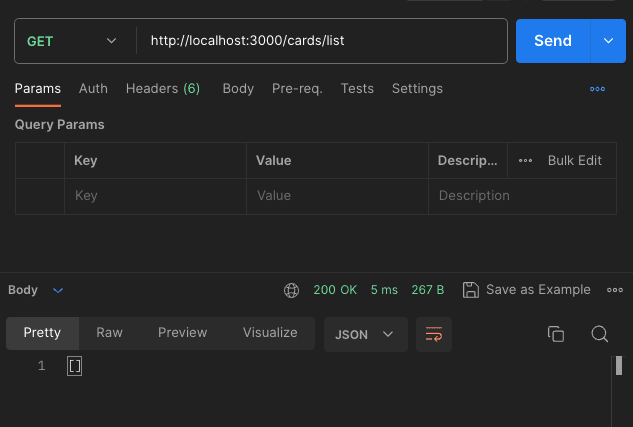Open column options ellipsis beside Bulk Edit
This screenshot has width=633, height=427.
pos(526,161)
